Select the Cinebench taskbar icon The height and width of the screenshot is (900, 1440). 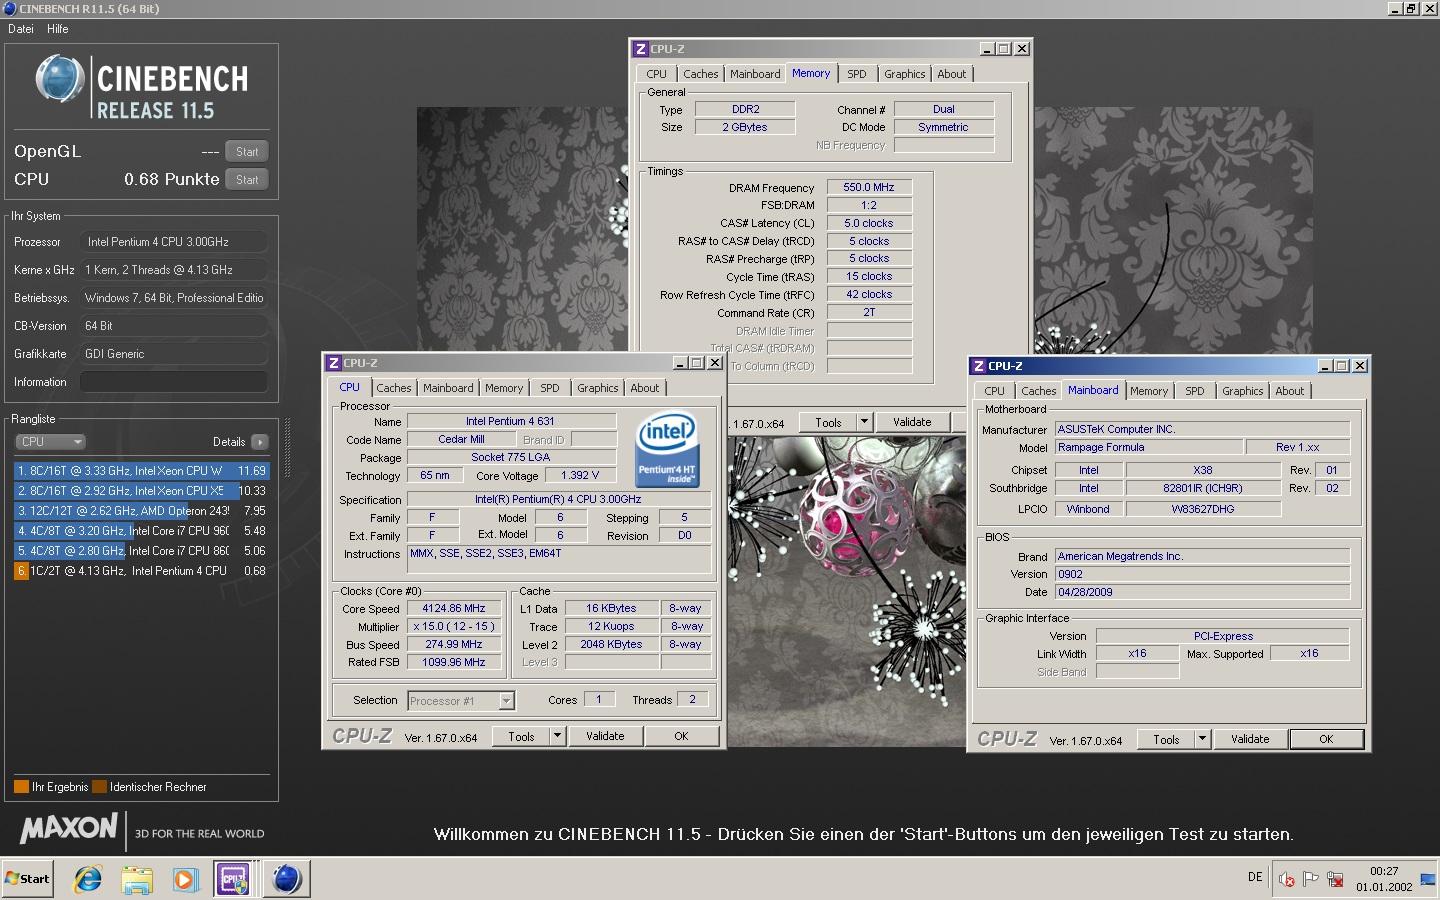(286, 879)
